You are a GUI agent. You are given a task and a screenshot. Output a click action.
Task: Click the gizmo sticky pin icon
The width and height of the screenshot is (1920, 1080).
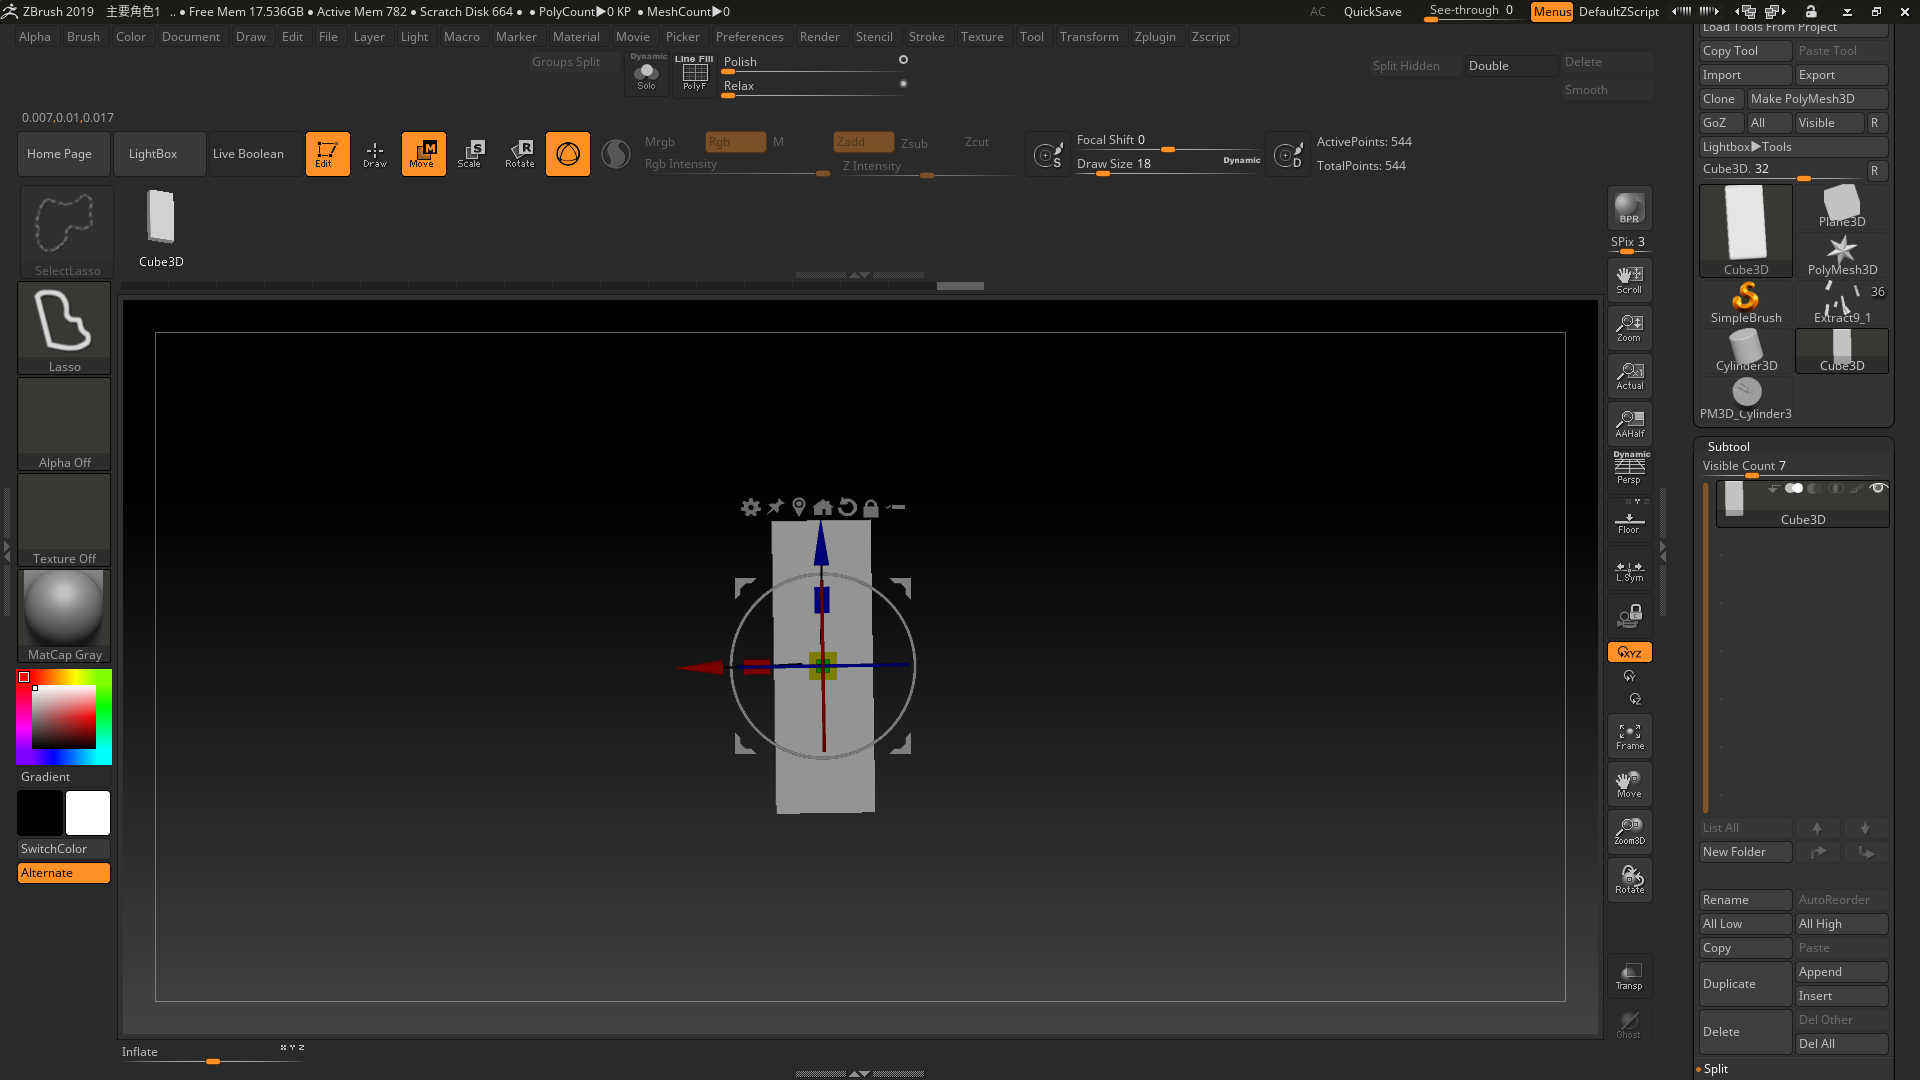775,507
